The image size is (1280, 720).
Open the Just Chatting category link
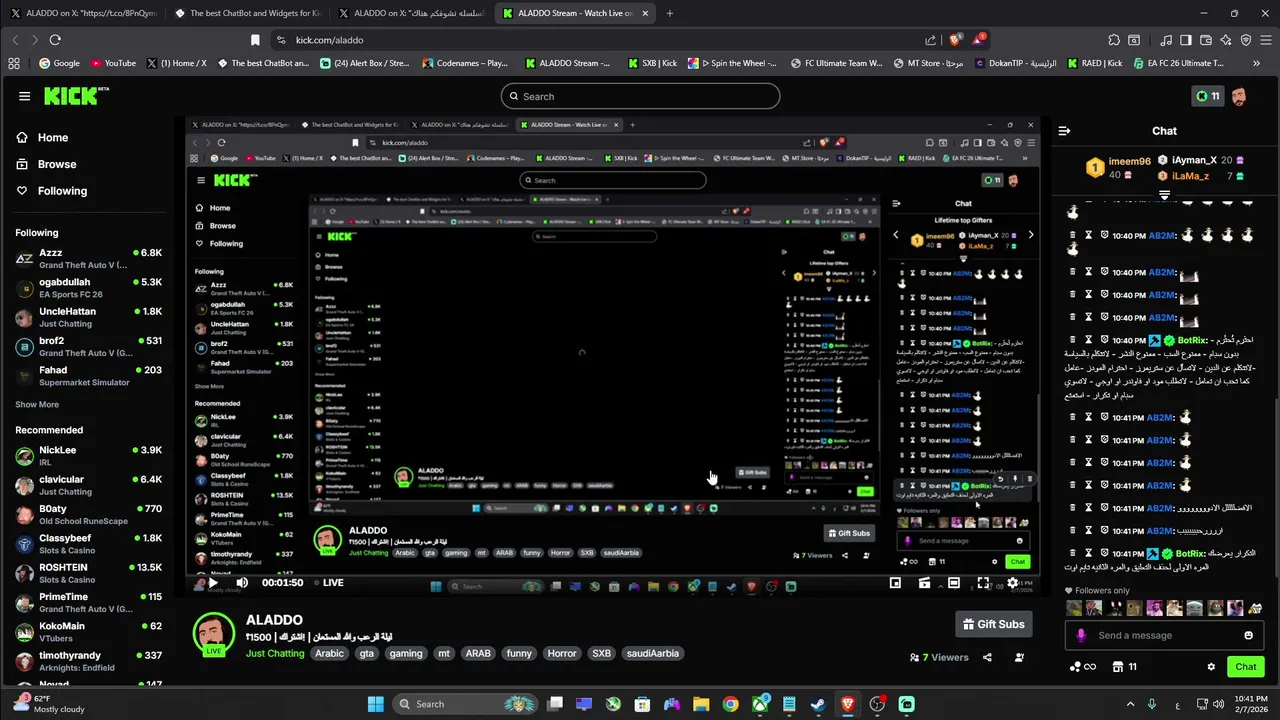click(275, 653)
